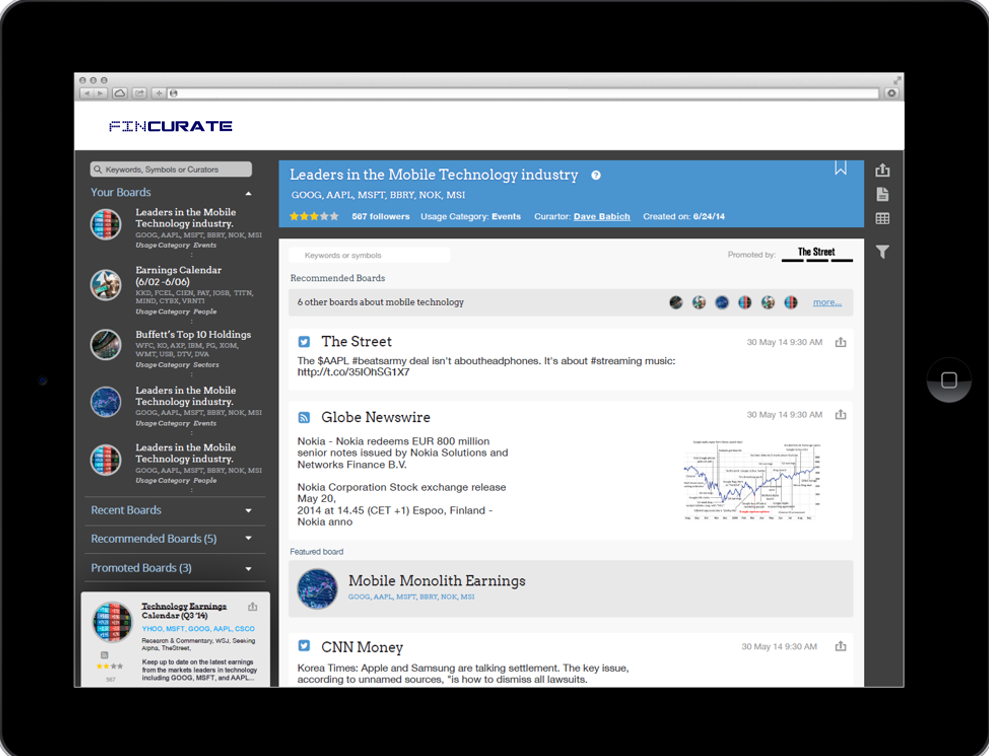Click 6 other boards about mobile technology
The image size is (989, 756).
pyautogui.click(x=380, y=302)
